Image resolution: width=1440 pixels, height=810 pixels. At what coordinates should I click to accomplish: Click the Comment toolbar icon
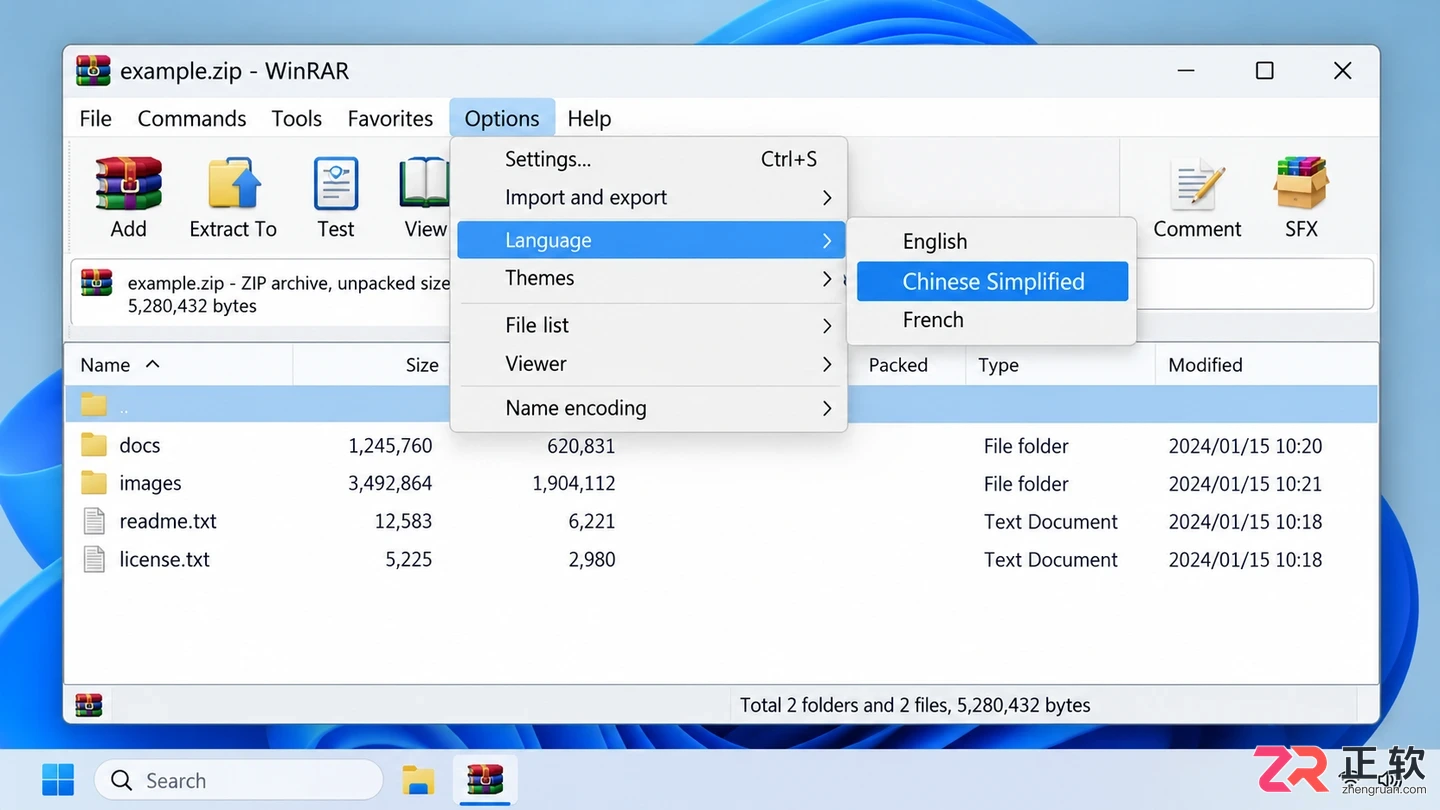pyautogui.click(x=1197, y=183)
